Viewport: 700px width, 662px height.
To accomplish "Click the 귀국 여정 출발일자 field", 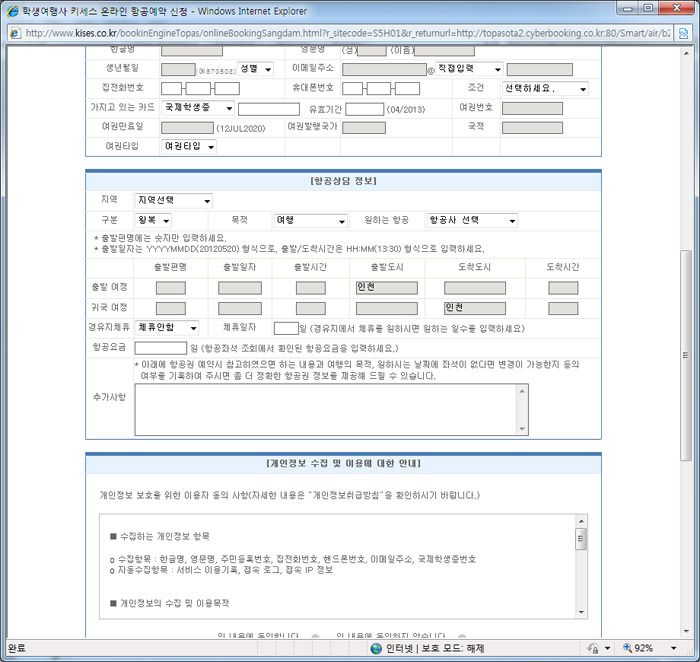I will (x=240, y=308).
